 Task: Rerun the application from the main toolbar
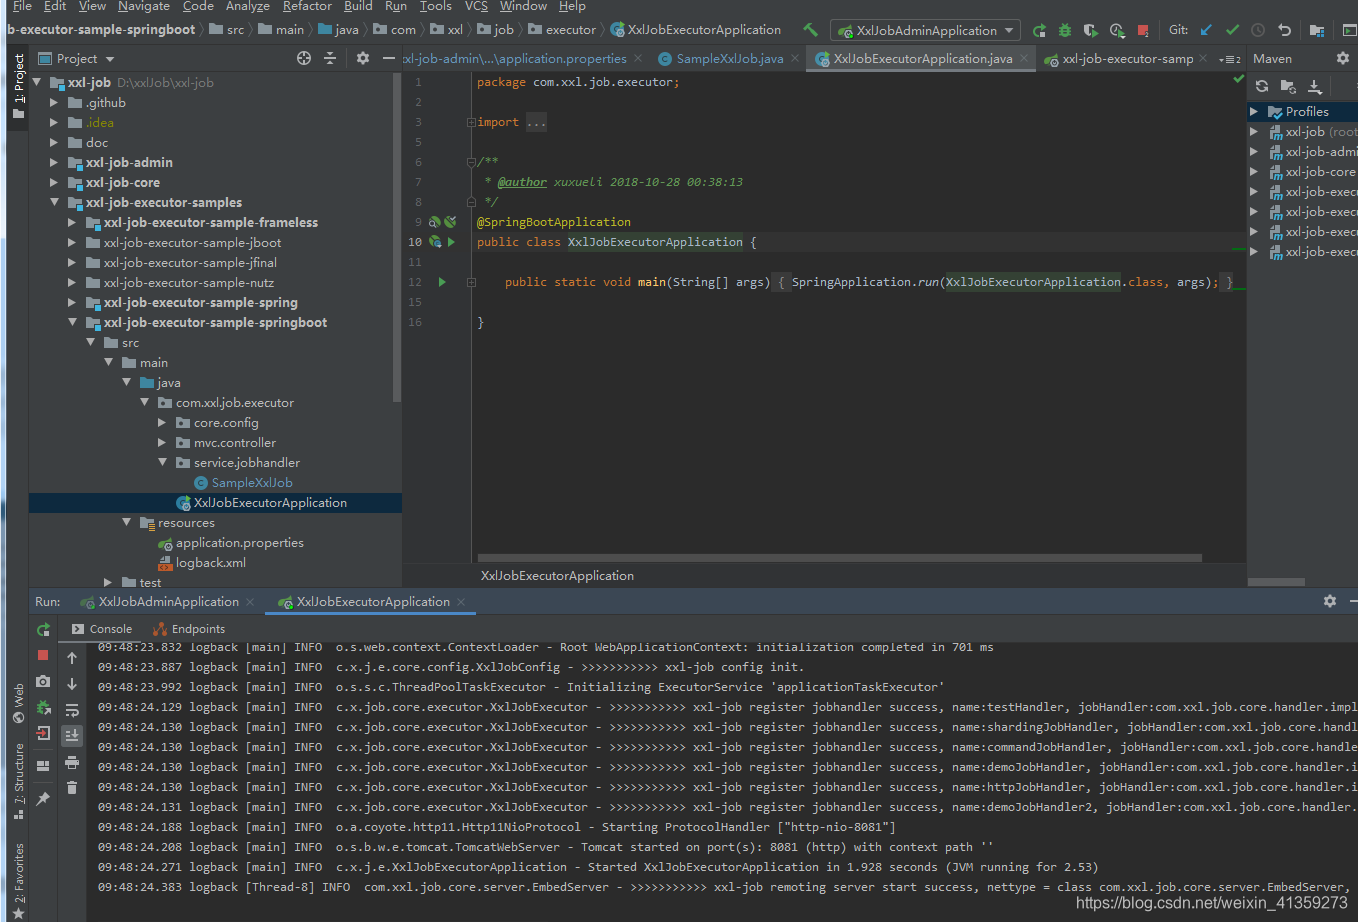click(1040, 30)
